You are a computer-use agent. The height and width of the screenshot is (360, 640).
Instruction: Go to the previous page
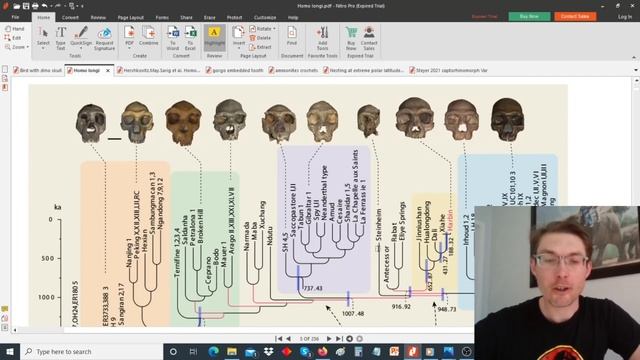(289, 339)
